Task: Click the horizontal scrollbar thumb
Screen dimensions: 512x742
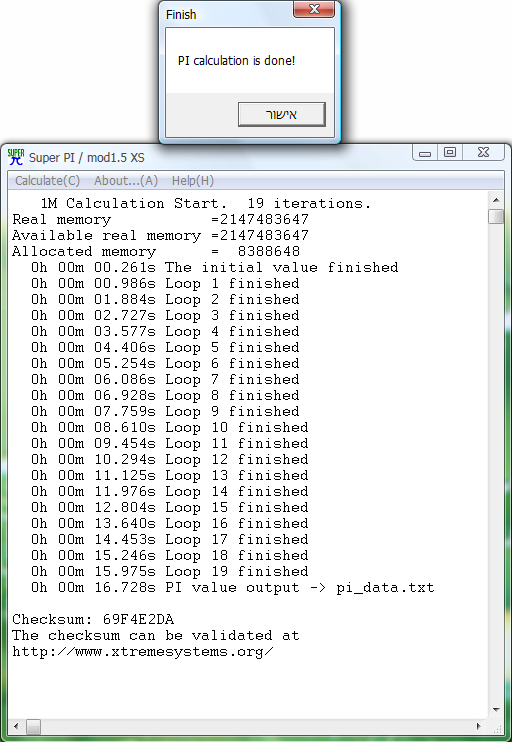Action: click(x=33, y=726)
